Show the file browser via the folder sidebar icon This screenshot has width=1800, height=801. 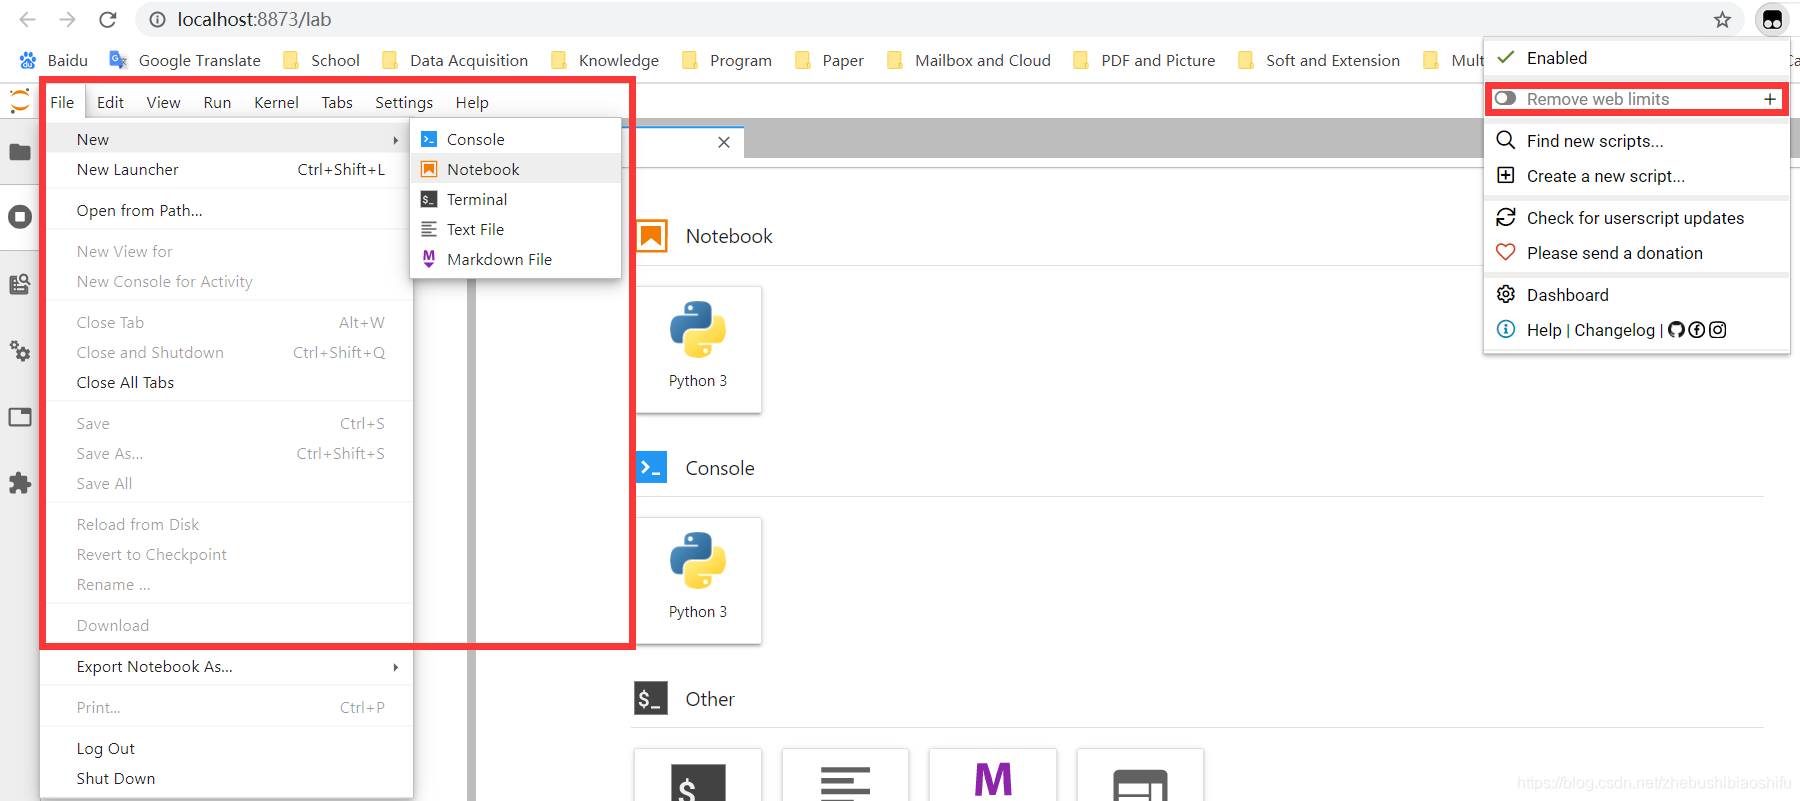[20, 152]
